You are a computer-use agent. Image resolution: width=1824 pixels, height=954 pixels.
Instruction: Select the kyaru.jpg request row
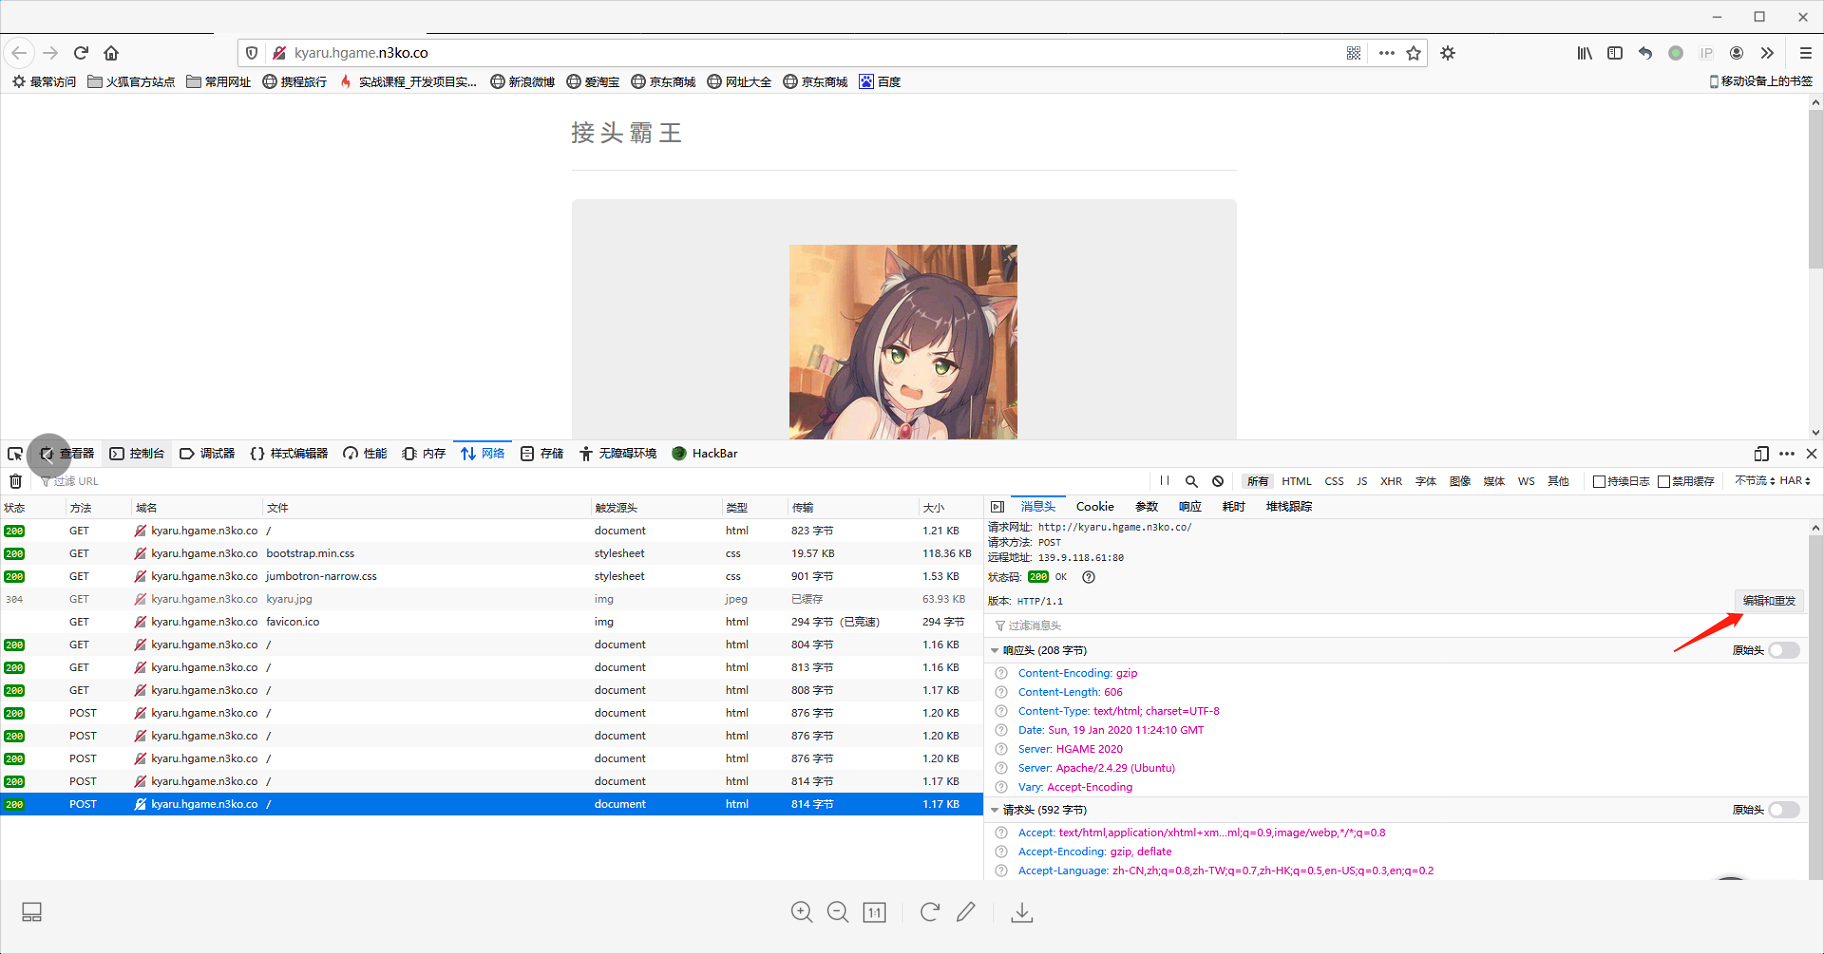tap(491, 600)
